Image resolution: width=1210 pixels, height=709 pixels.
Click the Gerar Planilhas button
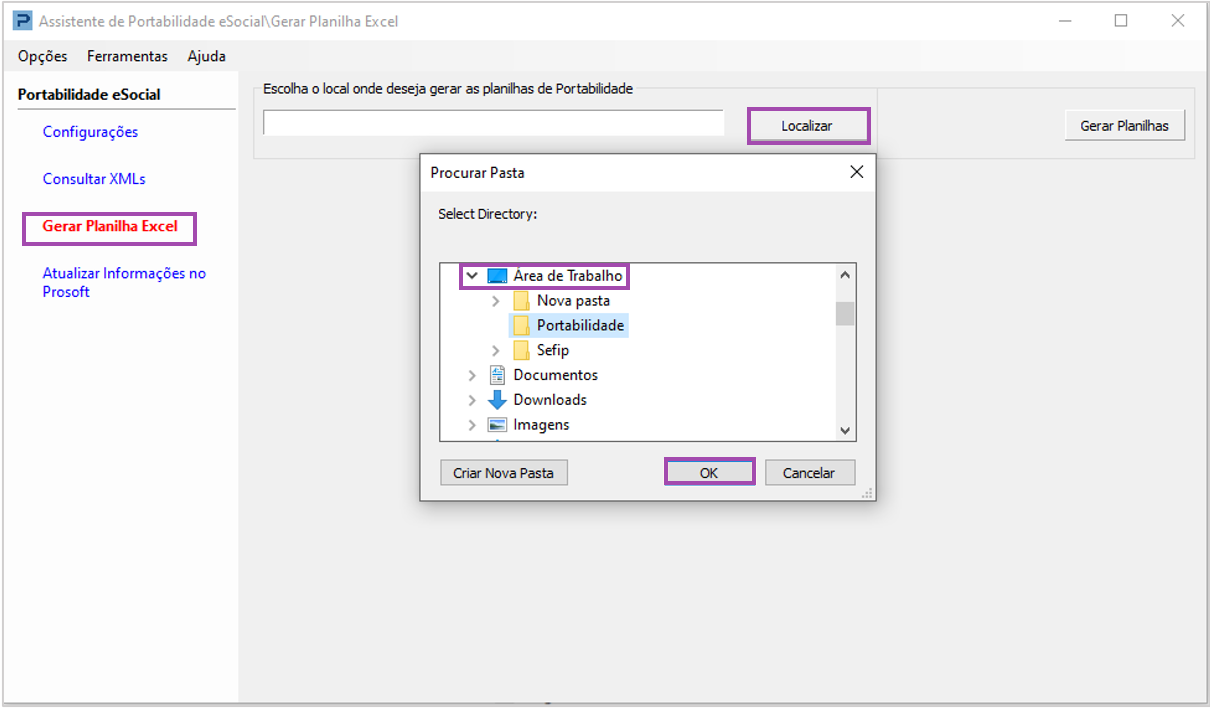(x=1124, y=126)
